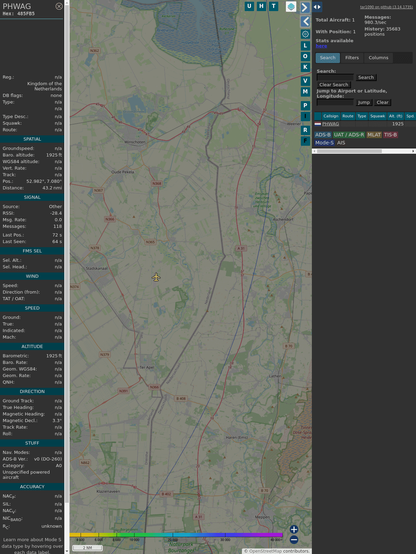Switch to the Filters tab
Screen dimensions: 416x554
[x=352, y=58]
